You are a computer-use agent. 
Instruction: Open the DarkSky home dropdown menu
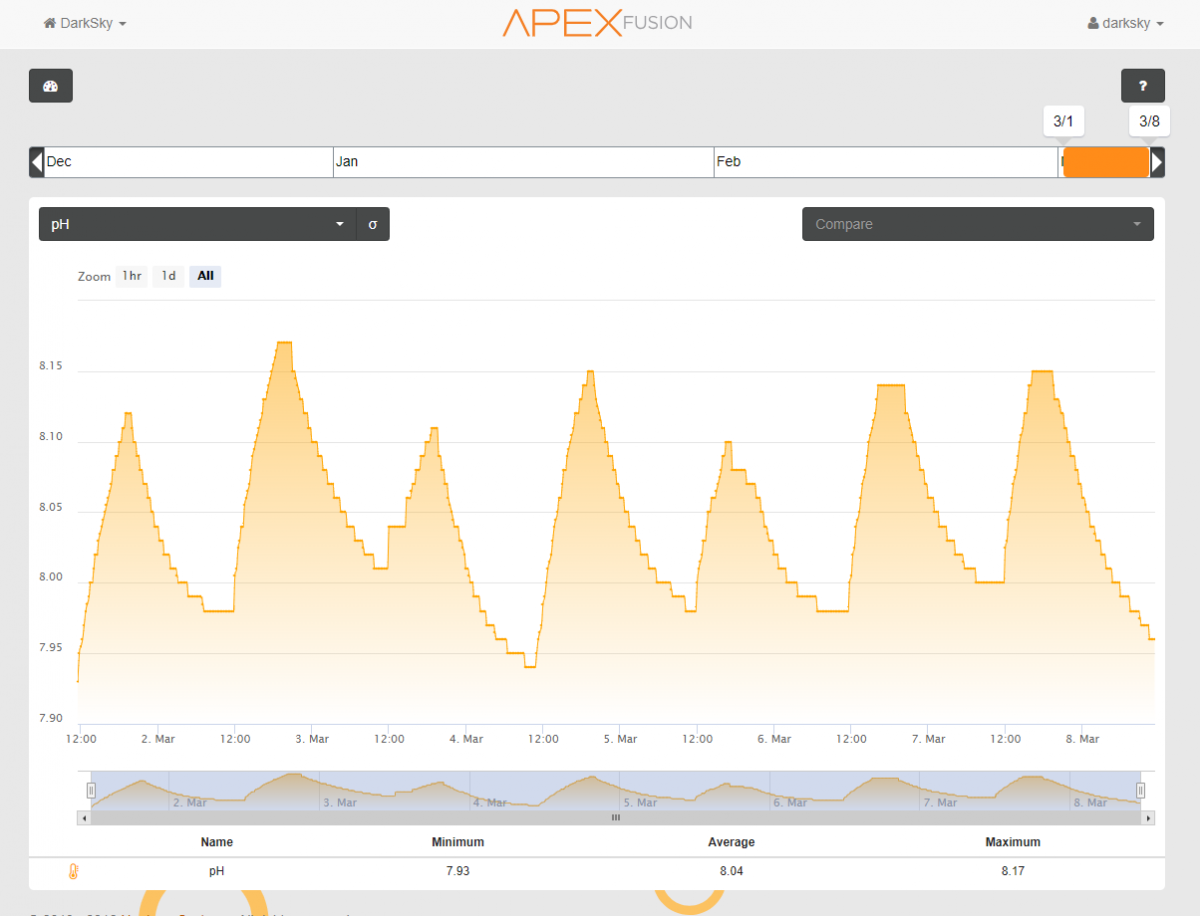pyautogui.click(x=85, y=23)
